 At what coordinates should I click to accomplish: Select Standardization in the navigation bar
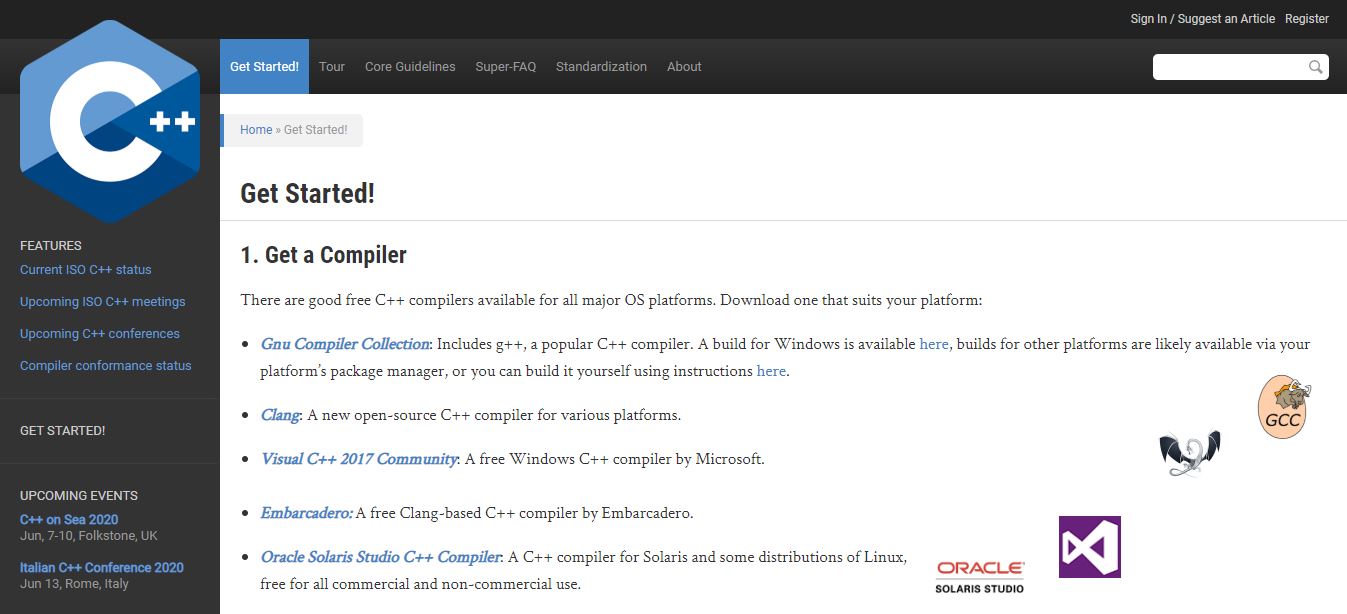coord(601,67)
